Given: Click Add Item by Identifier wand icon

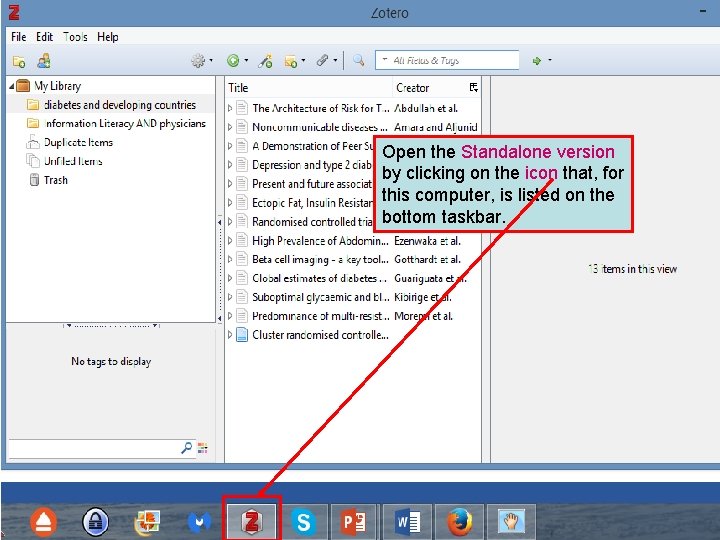Looking at the screenshot, I should 265,61.
